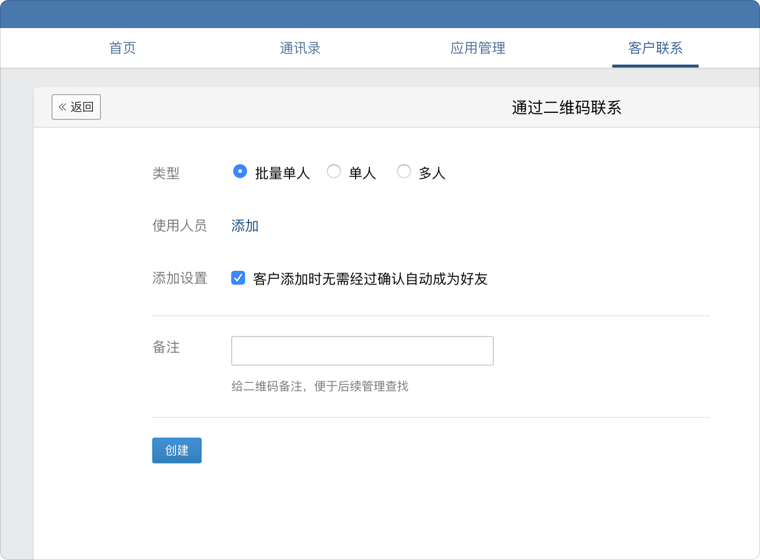Choose the 单人 radio button circle

333,172
